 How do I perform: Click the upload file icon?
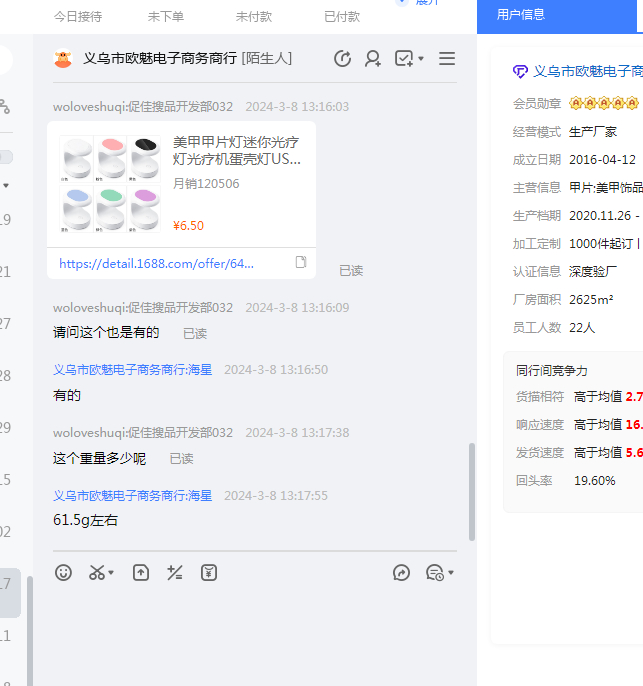(141, 573)
